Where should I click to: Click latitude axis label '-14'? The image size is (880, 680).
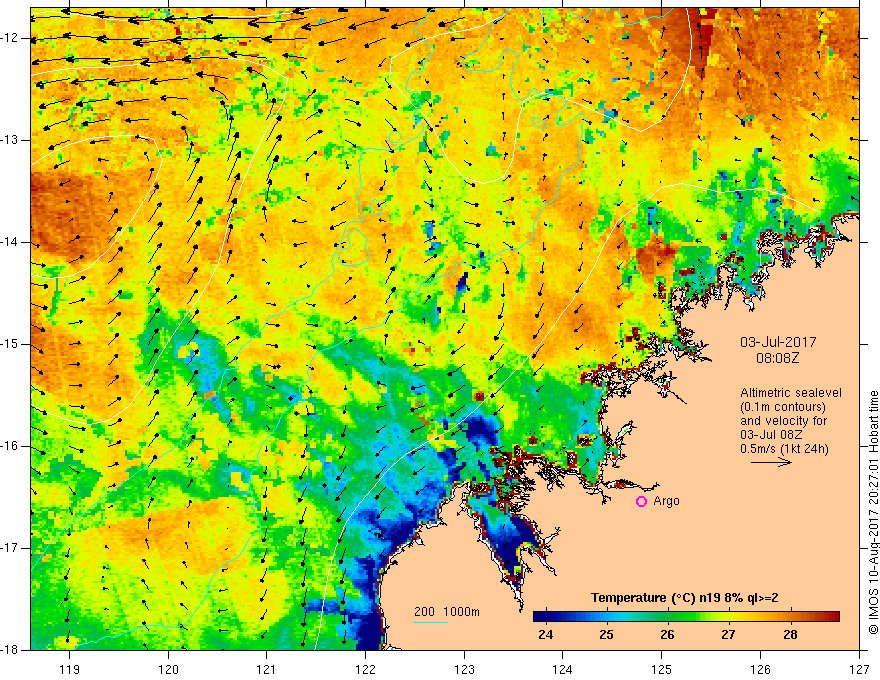(x=10, y=242)
